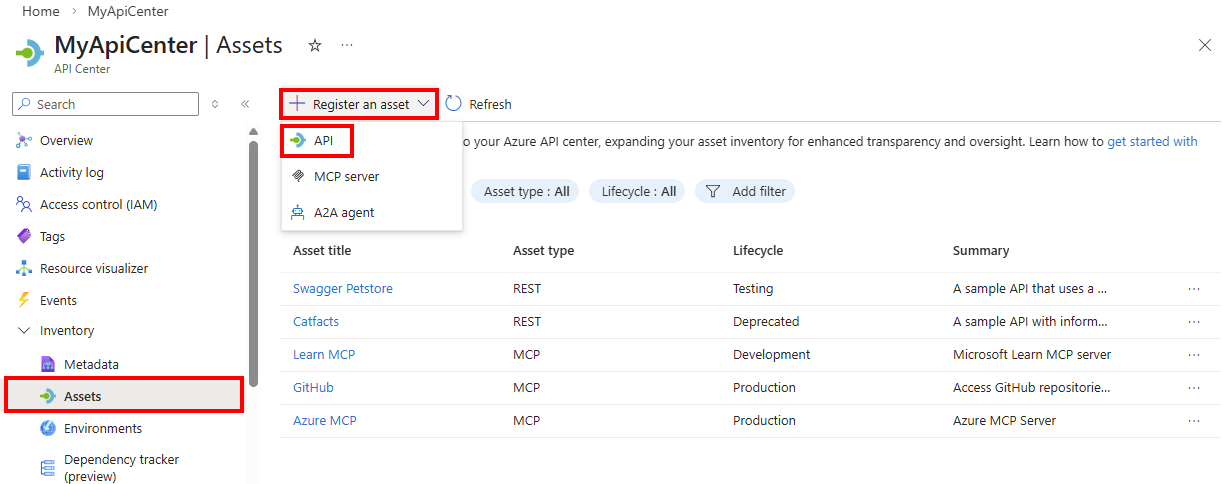Click the Events lightning bolt icon
This screenshot has width=1222, height=484.
click(24, 300)
